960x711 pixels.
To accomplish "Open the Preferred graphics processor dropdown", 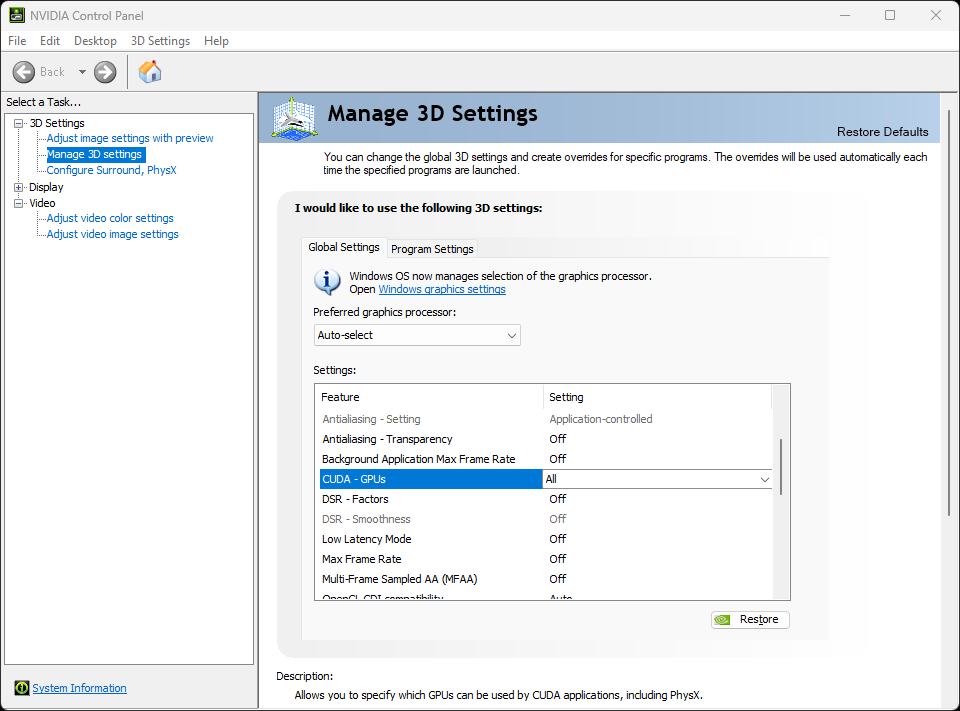I will click(511, 335).
